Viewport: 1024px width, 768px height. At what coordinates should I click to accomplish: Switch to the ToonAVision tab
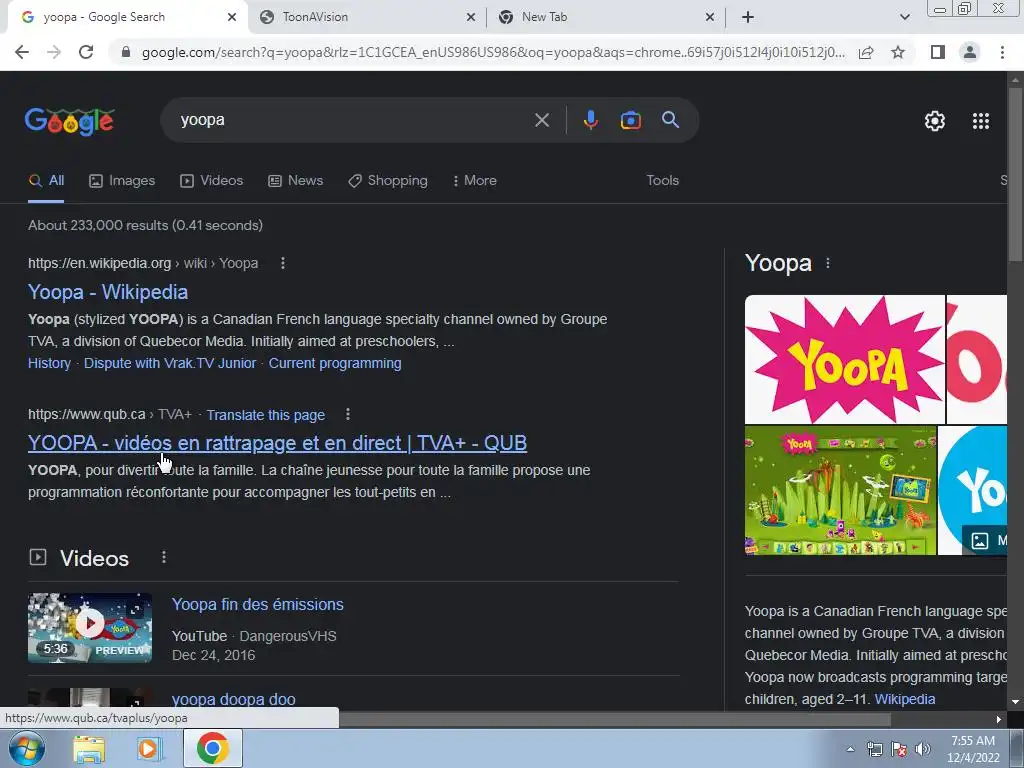click(x=369, y=17)
